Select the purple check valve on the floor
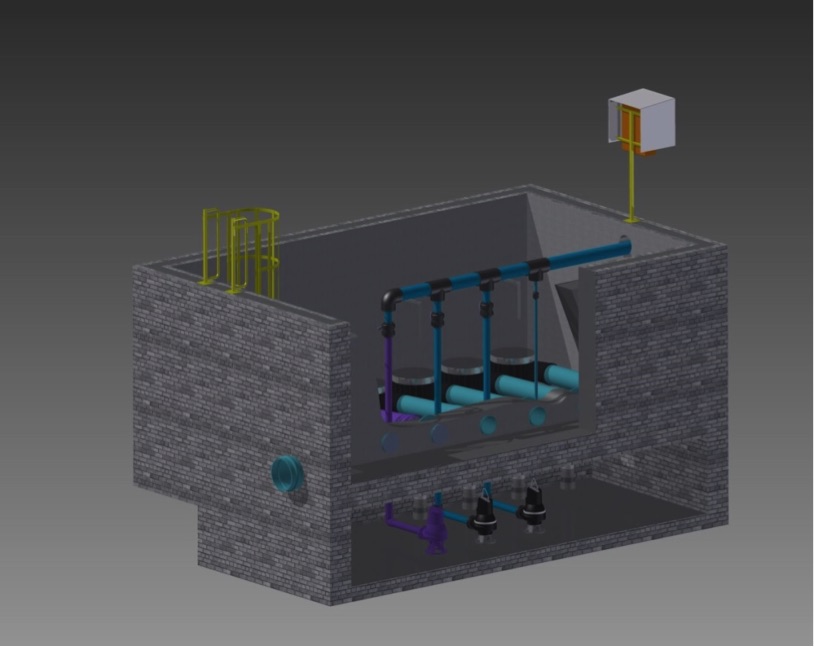 tap(434, 530)
